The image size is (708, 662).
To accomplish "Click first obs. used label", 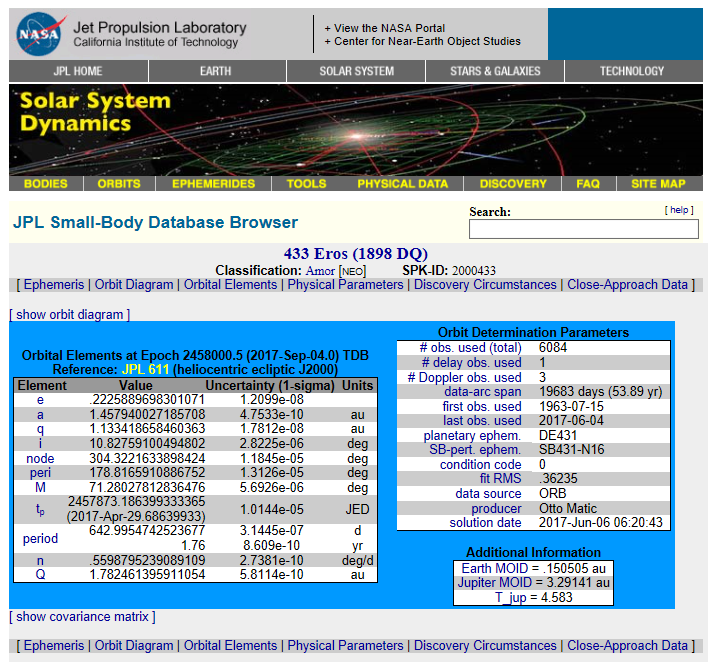I will (482, 406).
